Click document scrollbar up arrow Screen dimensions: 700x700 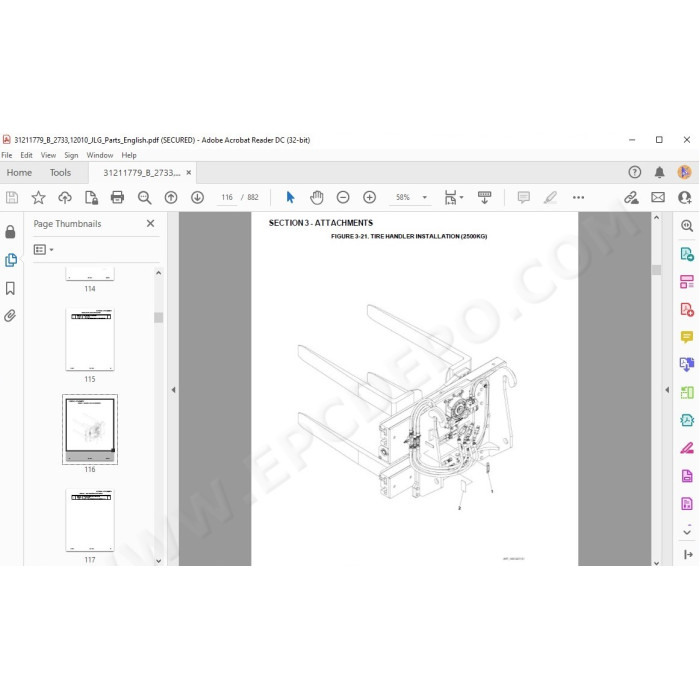pyautogui.click(x=656, y=217)
